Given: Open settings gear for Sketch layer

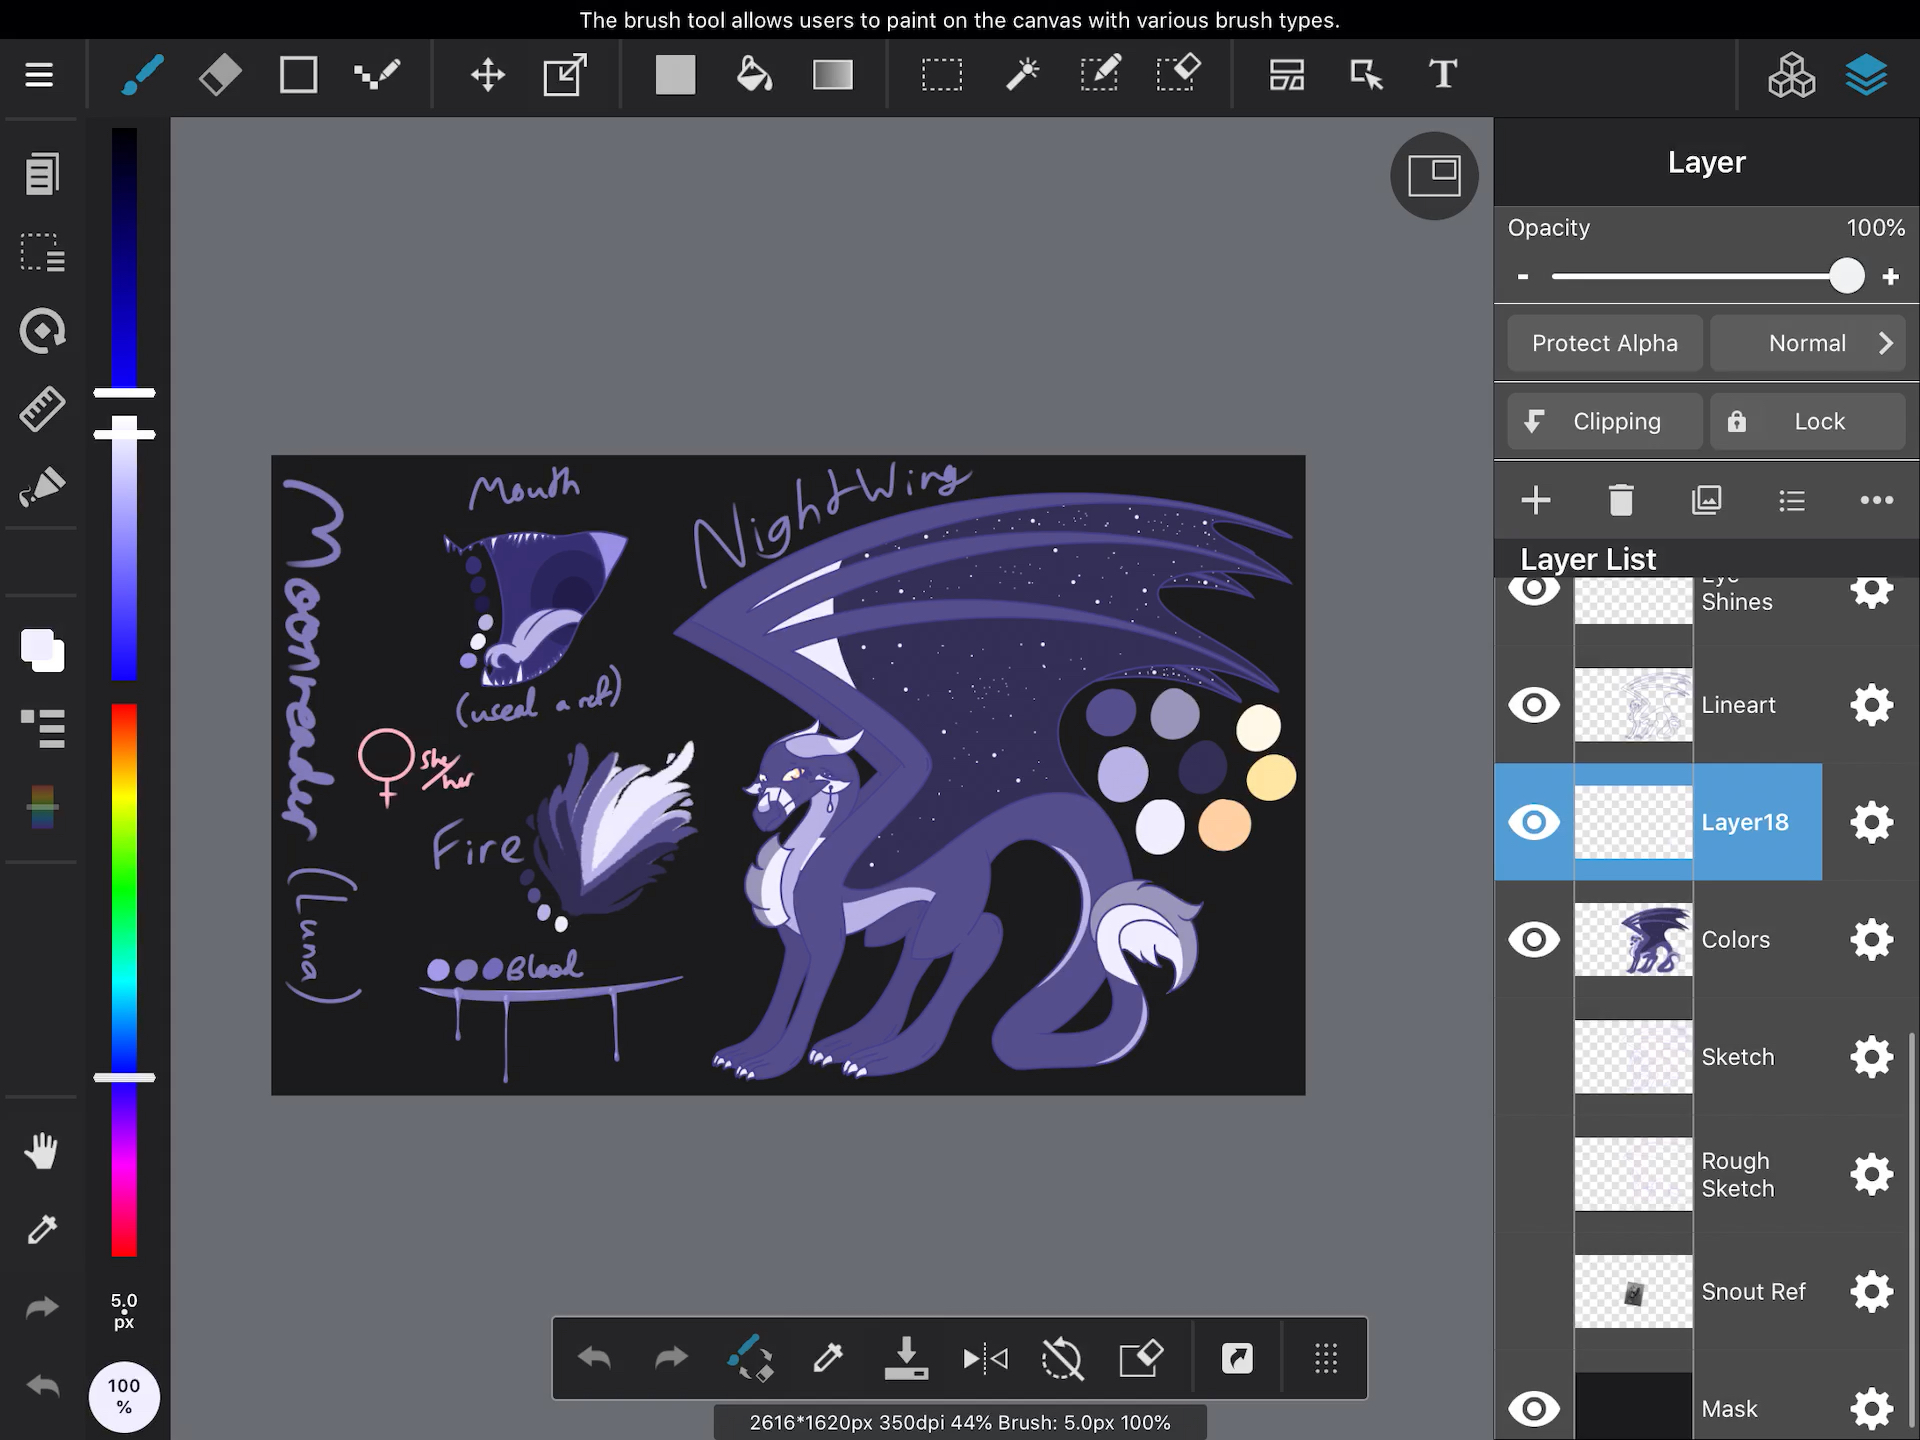Looking at the screenshot, I should click(1871, 1057).
